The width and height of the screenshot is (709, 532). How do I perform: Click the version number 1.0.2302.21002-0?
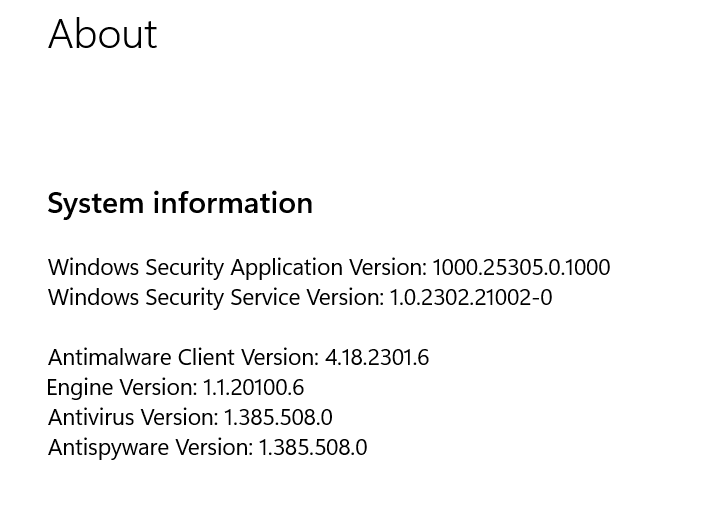point(471,298)
